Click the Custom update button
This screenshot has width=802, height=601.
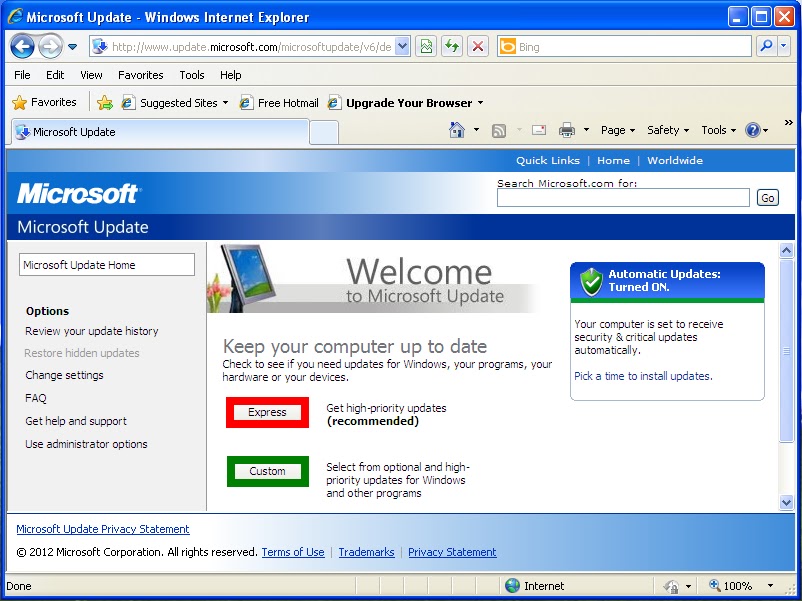point(268,471)
